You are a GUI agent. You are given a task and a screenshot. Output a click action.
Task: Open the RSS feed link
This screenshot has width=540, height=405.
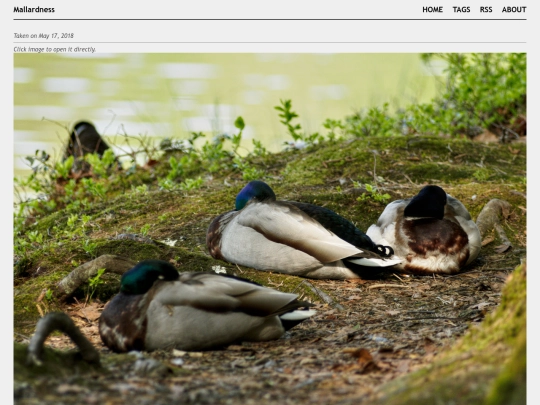click(486, 10)
